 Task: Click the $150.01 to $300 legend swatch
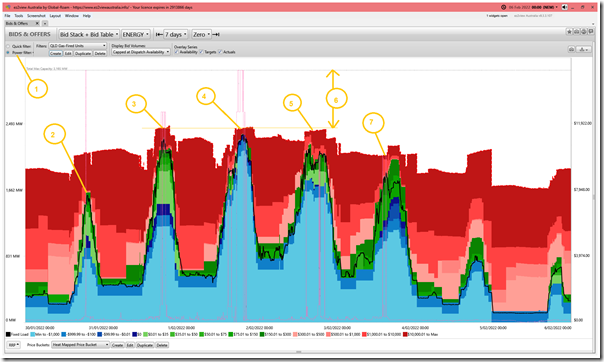point(262,334)
